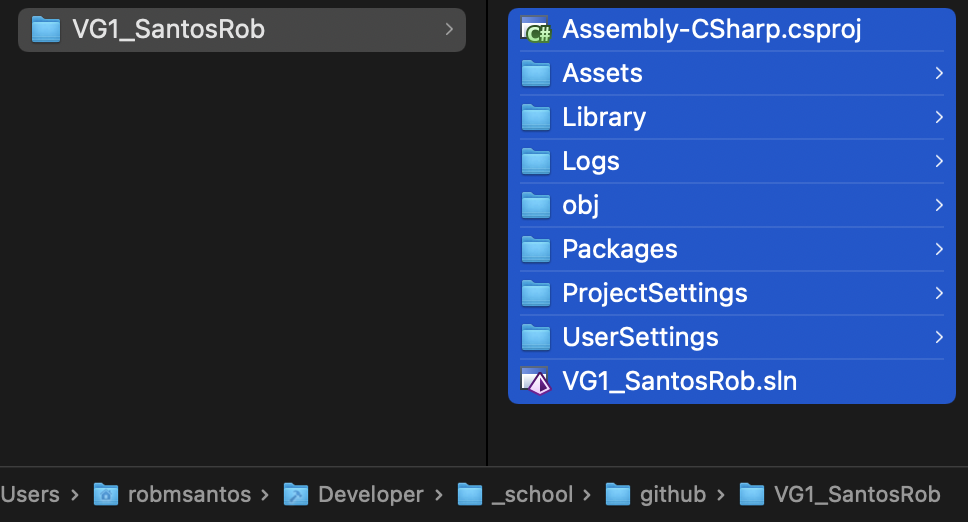968x522 pixels.
Task: Go to github in the path bar
Action: pyautogui.click(x=672, y=494)
